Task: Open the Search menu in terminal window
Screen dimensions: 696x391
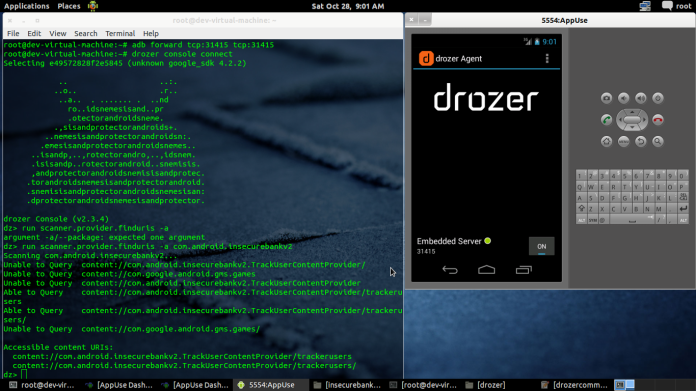Action: [86, 33]
